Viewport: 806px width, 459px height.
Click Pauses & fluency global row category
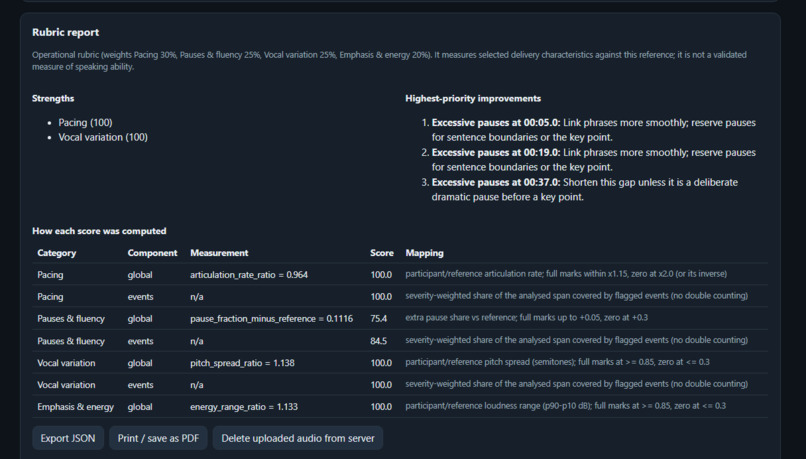click(x=71, y=319)
